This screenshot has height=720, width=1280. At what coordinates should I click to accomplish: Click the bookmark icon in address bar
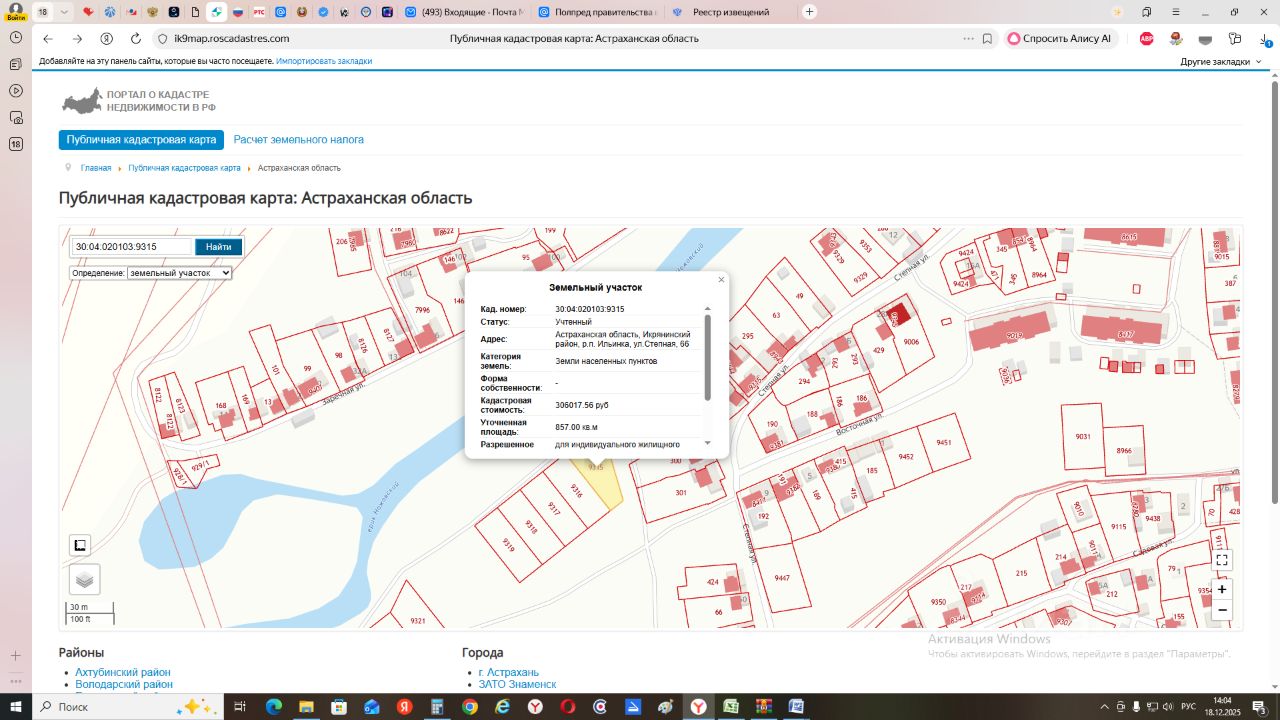987,39
